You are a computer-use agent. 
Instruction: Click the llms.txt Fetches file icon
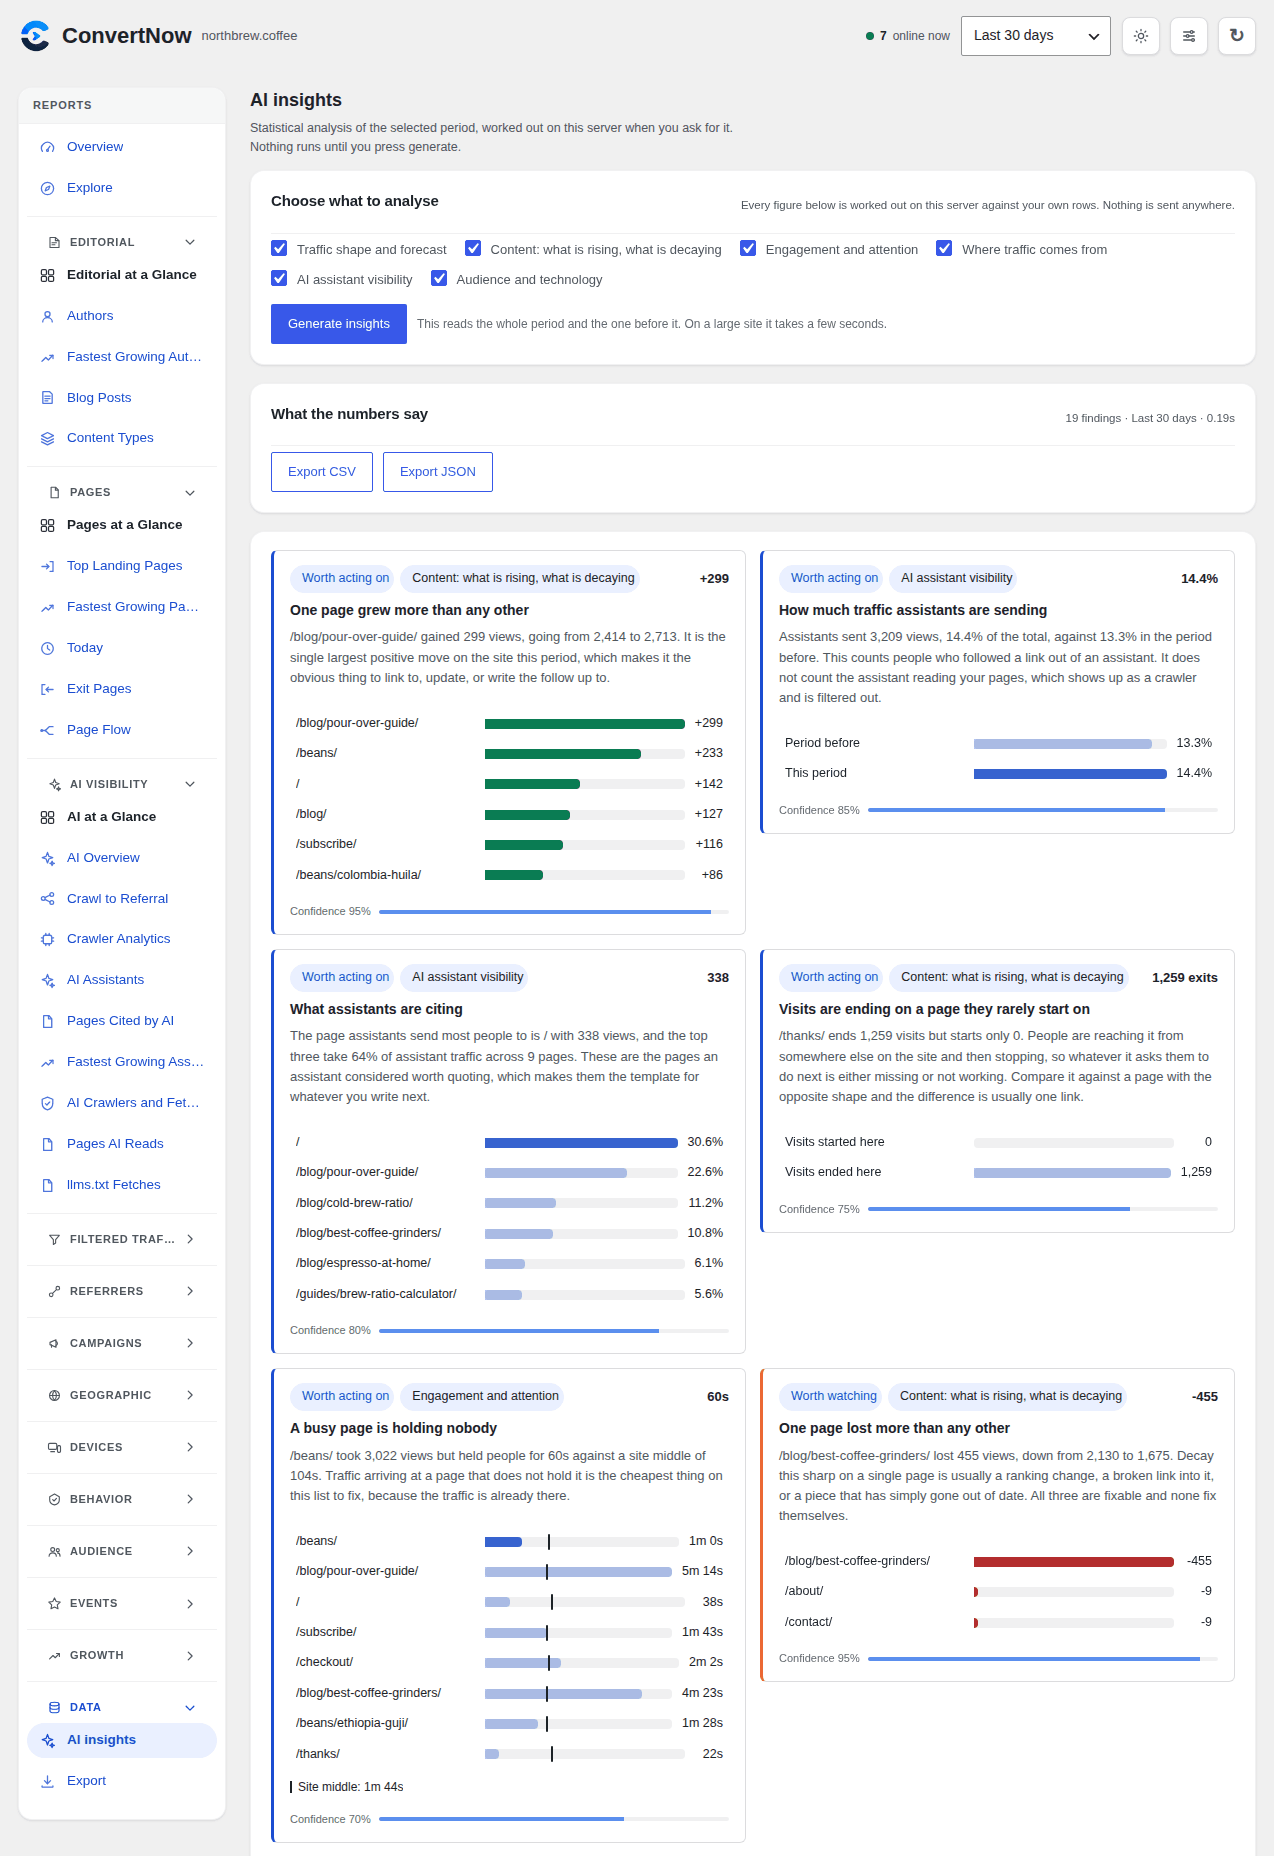point(47,1185)
